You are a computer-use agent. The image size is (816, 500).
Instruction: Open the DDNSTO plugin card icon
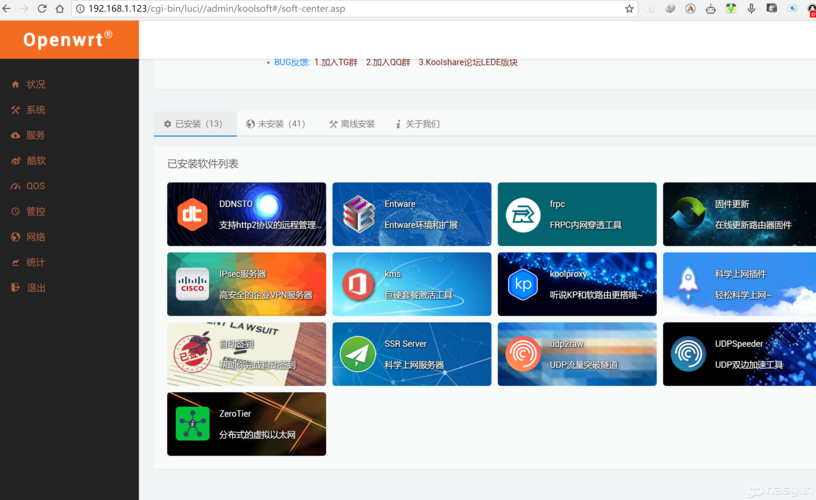coord(193,214)
